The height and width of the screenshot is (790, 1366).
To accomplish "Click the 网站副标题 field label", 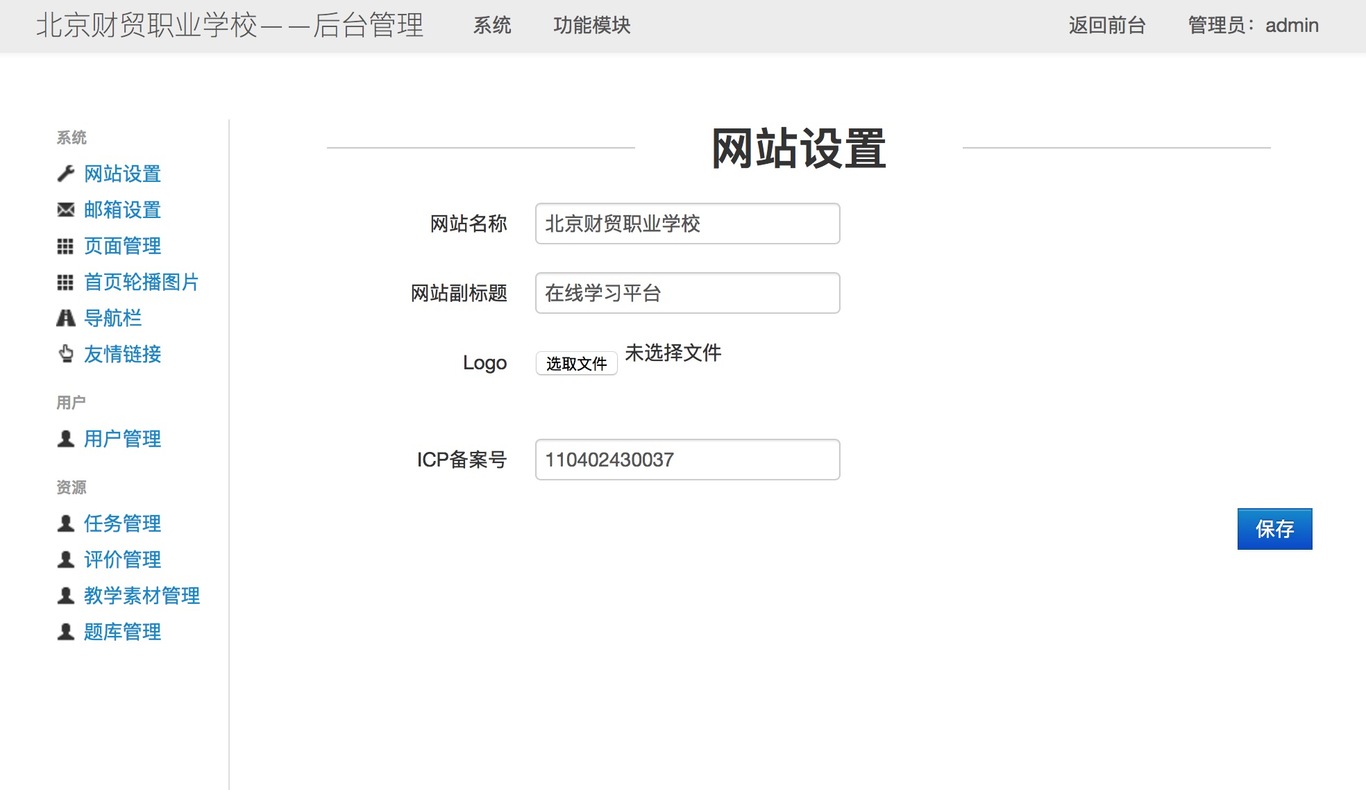I will [459, 293].
